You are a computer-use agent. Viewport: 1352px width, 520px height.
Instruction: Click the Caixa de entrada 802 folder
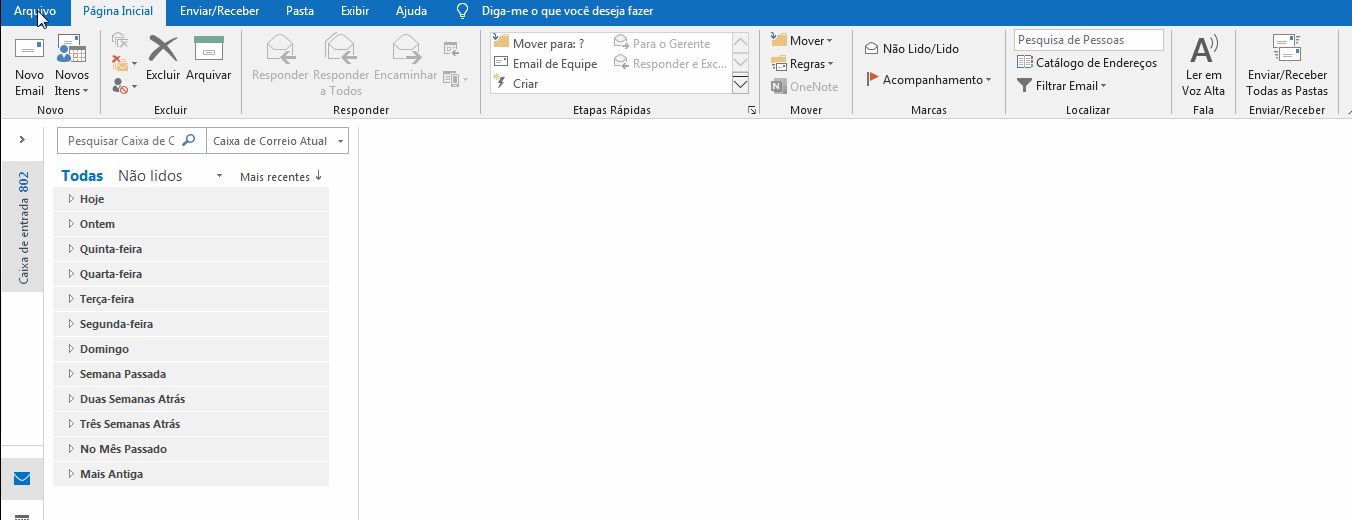(23, 227)
